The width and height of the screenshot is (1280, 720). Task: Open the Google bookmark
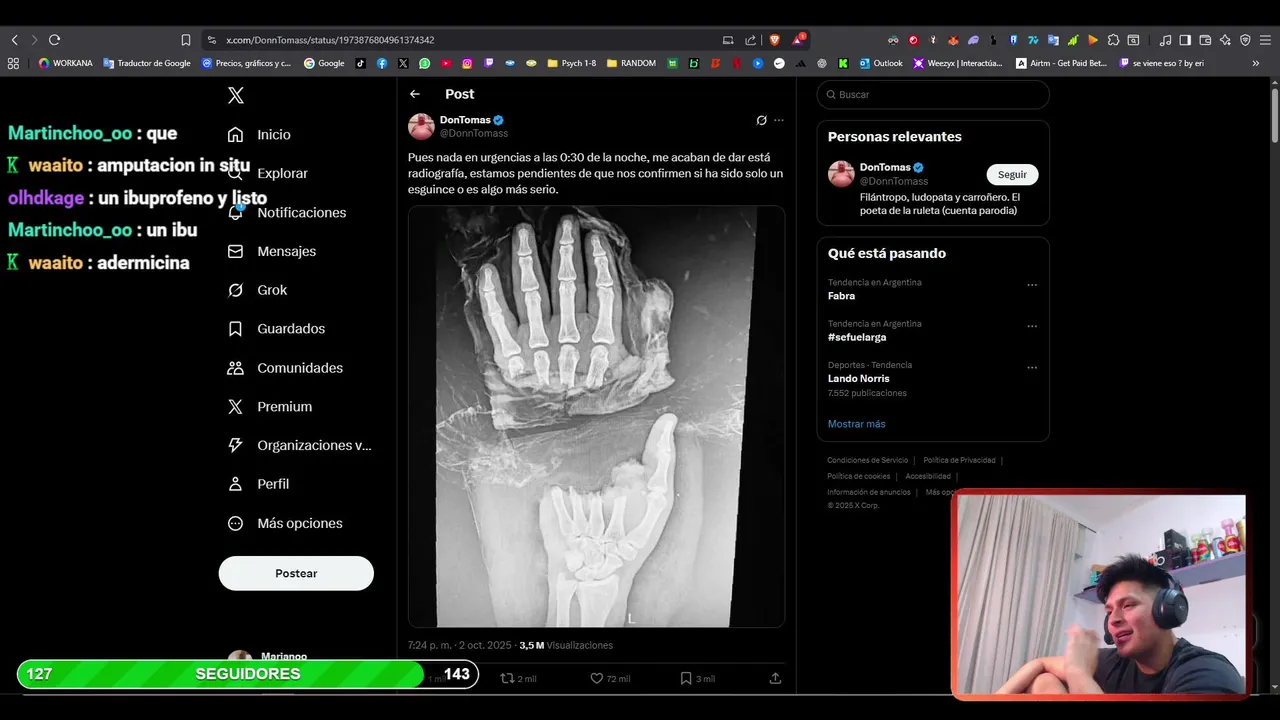tap(324, 63)
